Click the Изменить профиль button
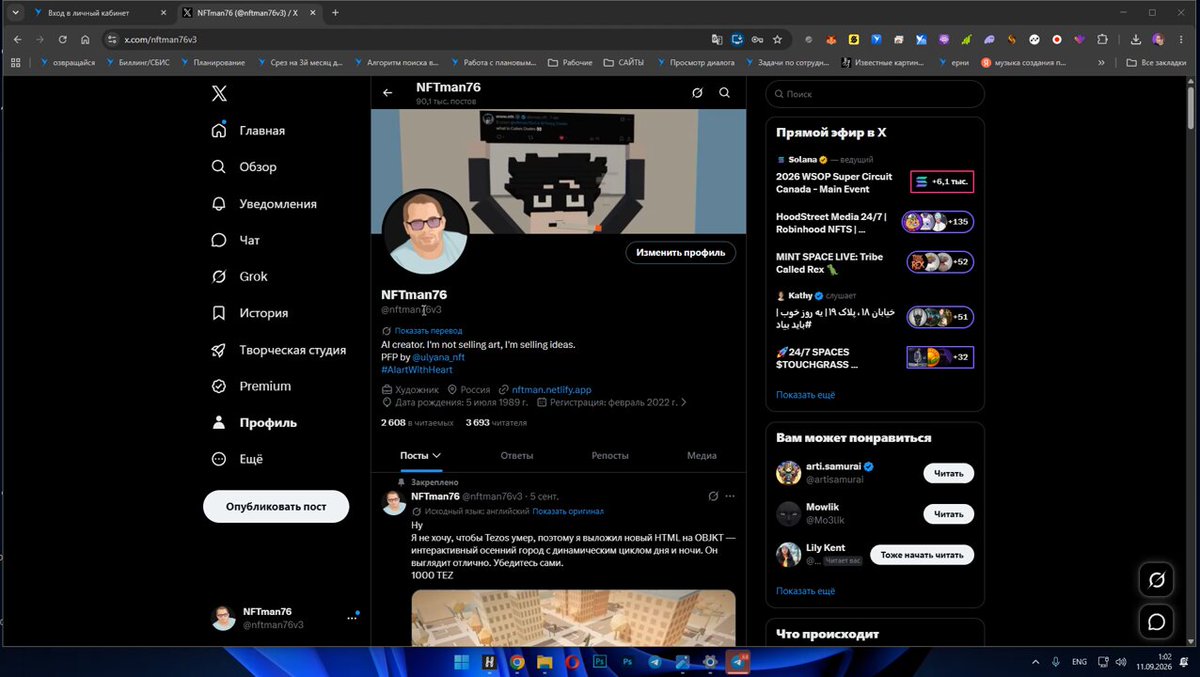This screenshot has width=1200, height=677. click(x=681, y=253)
